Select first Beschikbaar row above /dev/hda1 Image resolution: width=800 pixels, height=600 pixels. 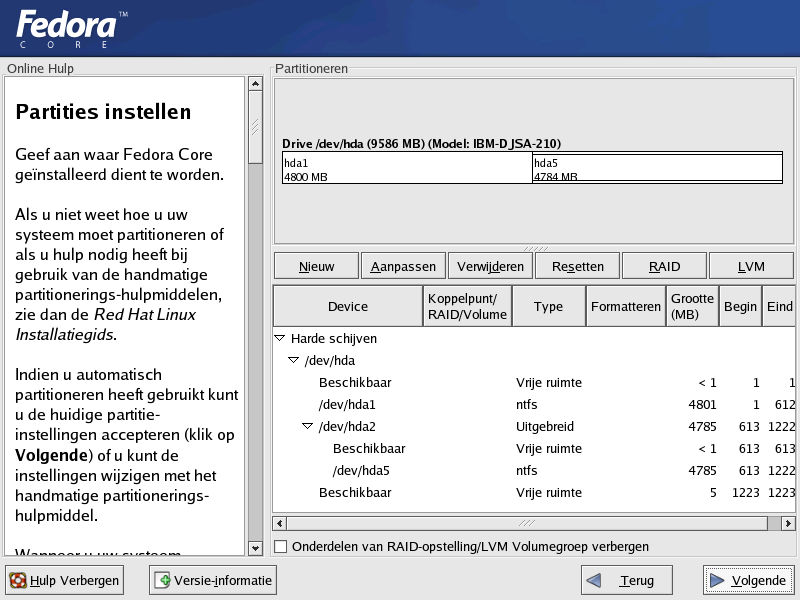(534, 383)
